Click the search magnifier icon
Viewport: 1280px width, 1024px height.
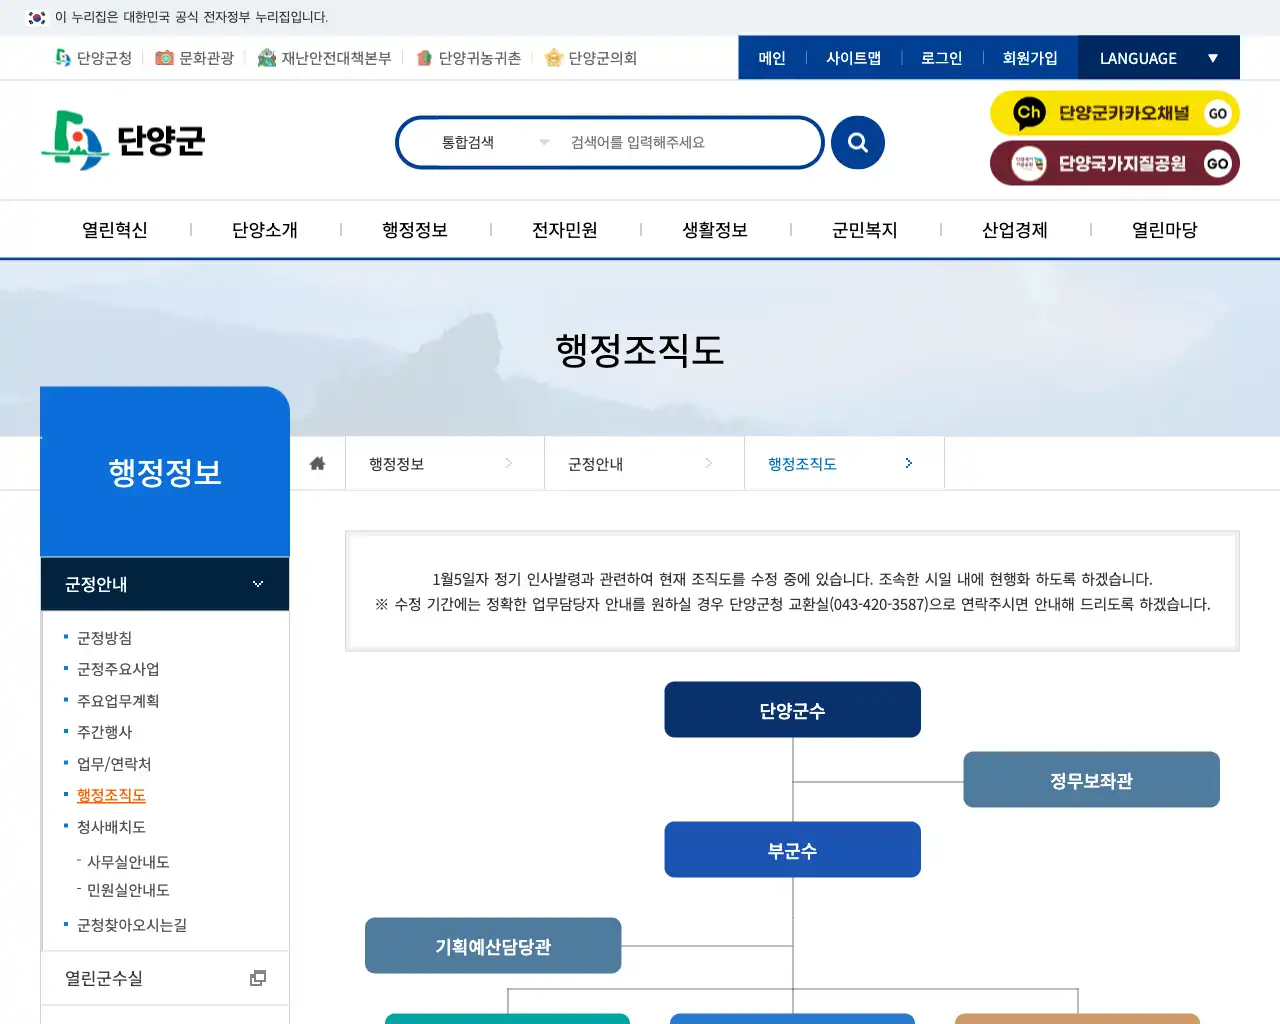coord(857,142)
